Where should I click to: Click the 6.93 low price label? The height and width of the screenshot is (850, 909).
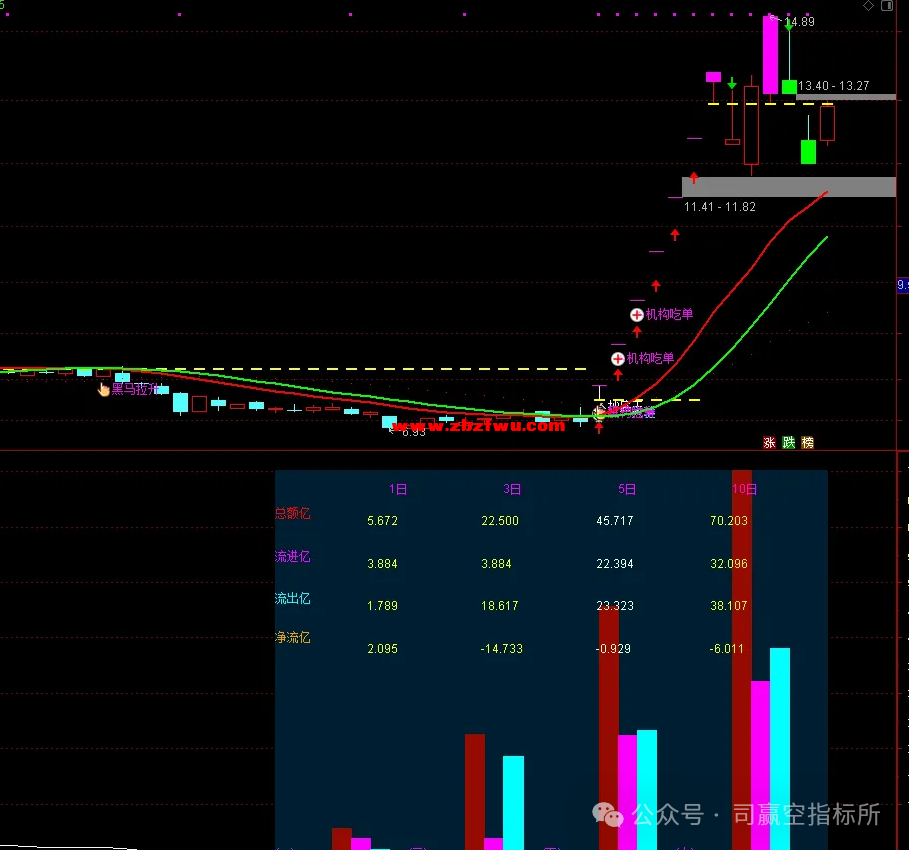point(414,433)
